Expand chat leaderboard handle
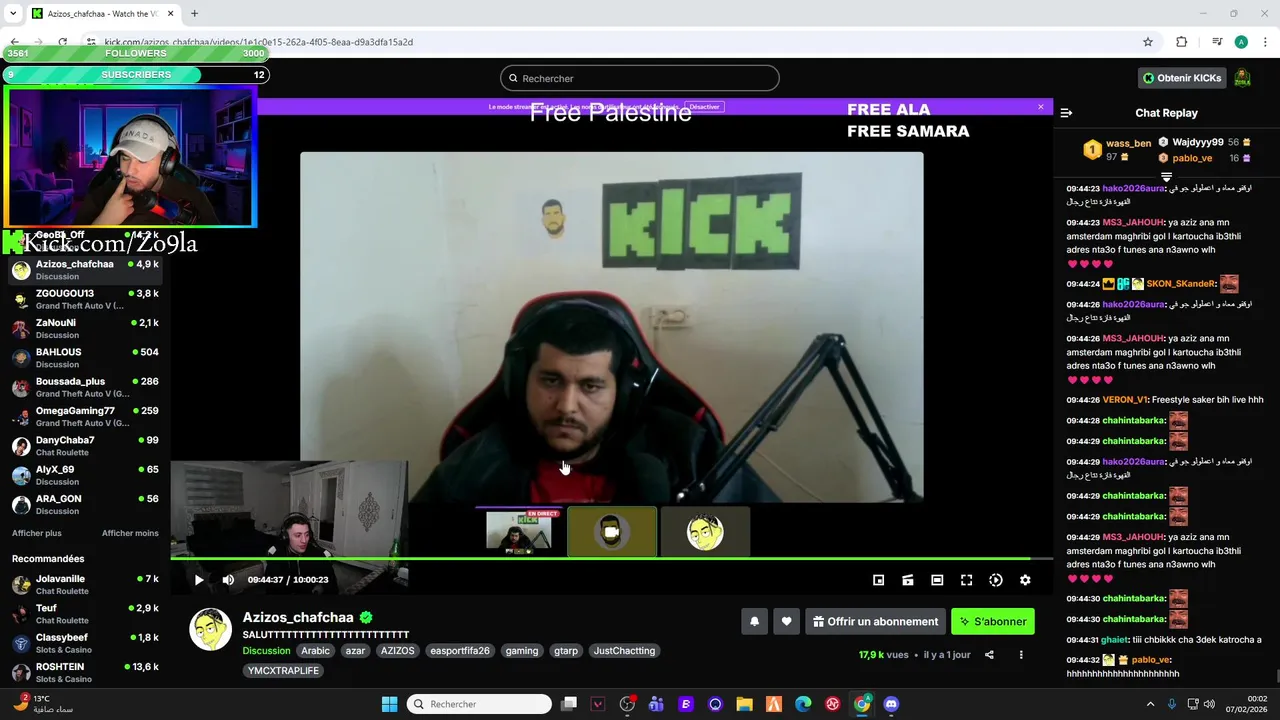The height and width of the screenshot is (720, 1280). (1166, 177)
